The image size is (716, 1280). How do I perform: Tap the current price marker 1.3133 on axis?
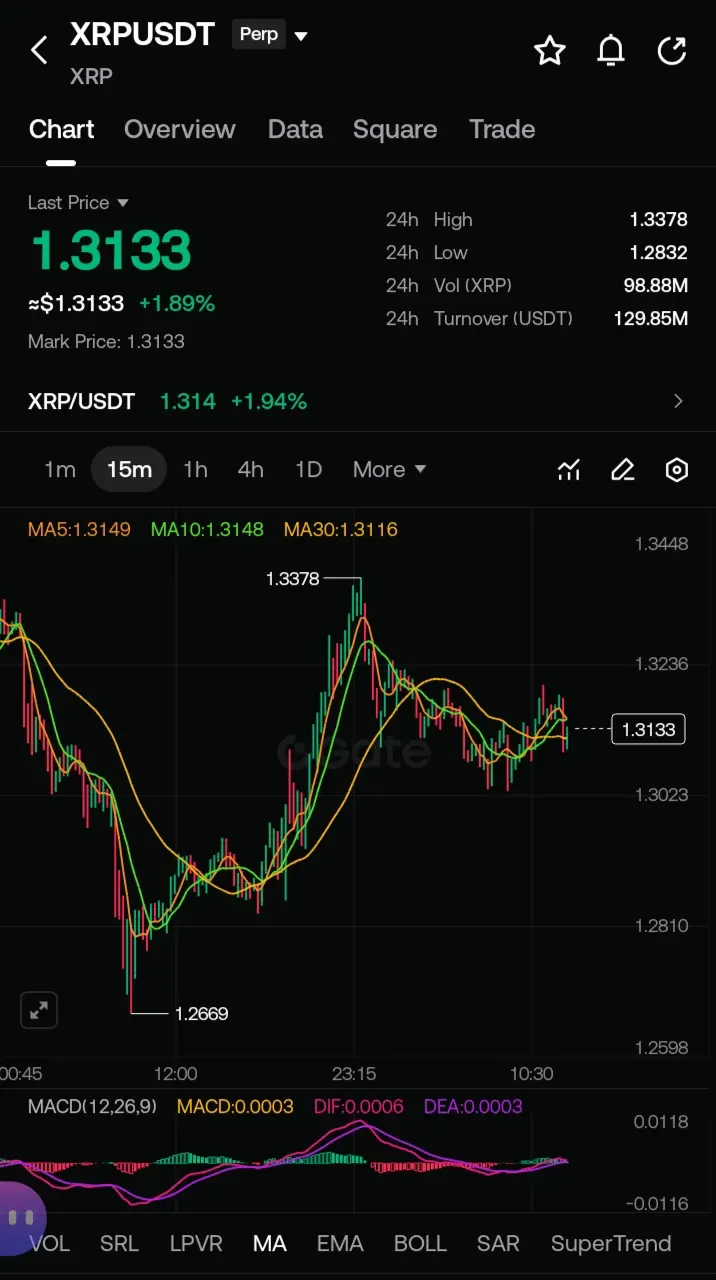649,730
